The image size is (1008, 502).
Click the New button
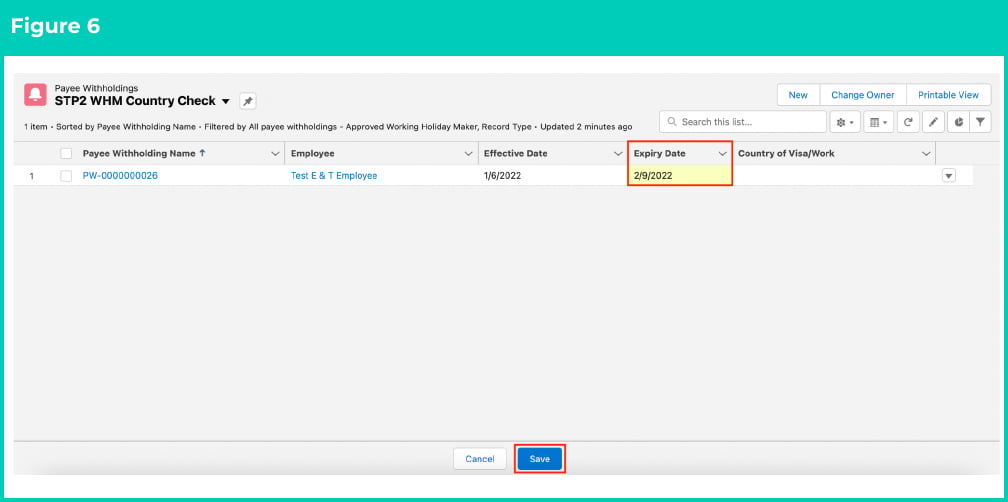[x=798, y=94]
